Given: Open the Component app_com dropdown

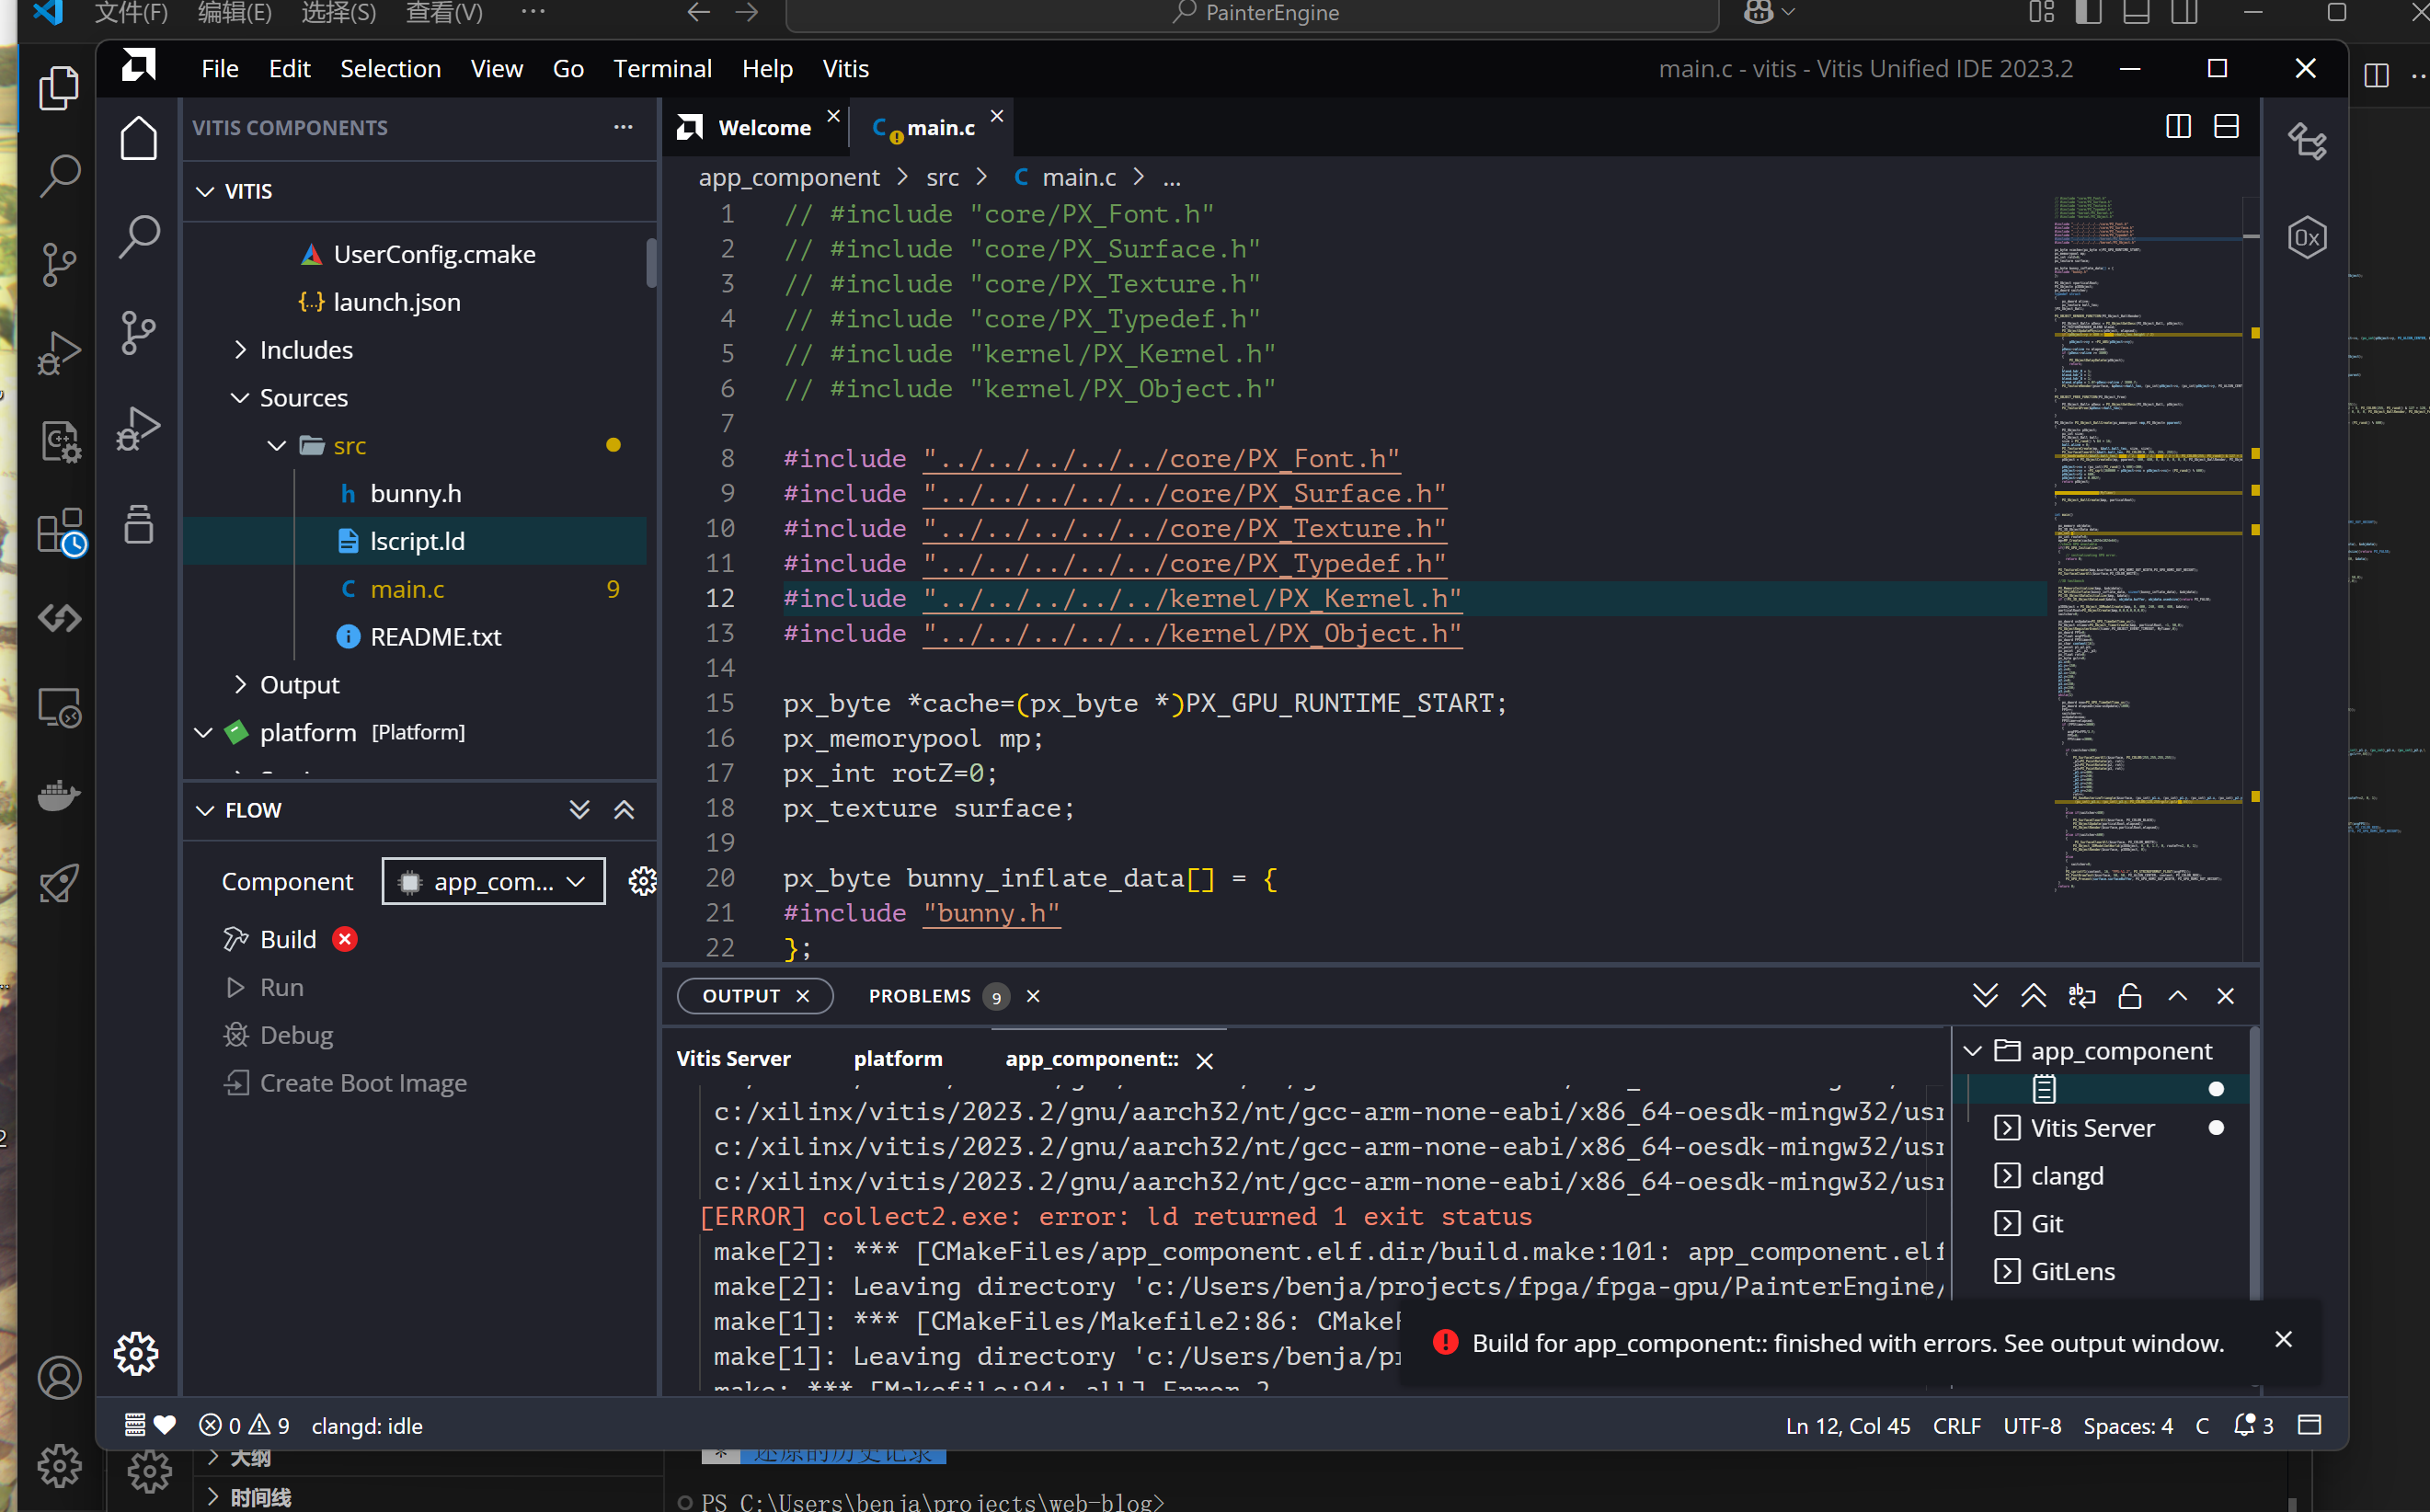Looking at the screenshot, I should (493, 881).
